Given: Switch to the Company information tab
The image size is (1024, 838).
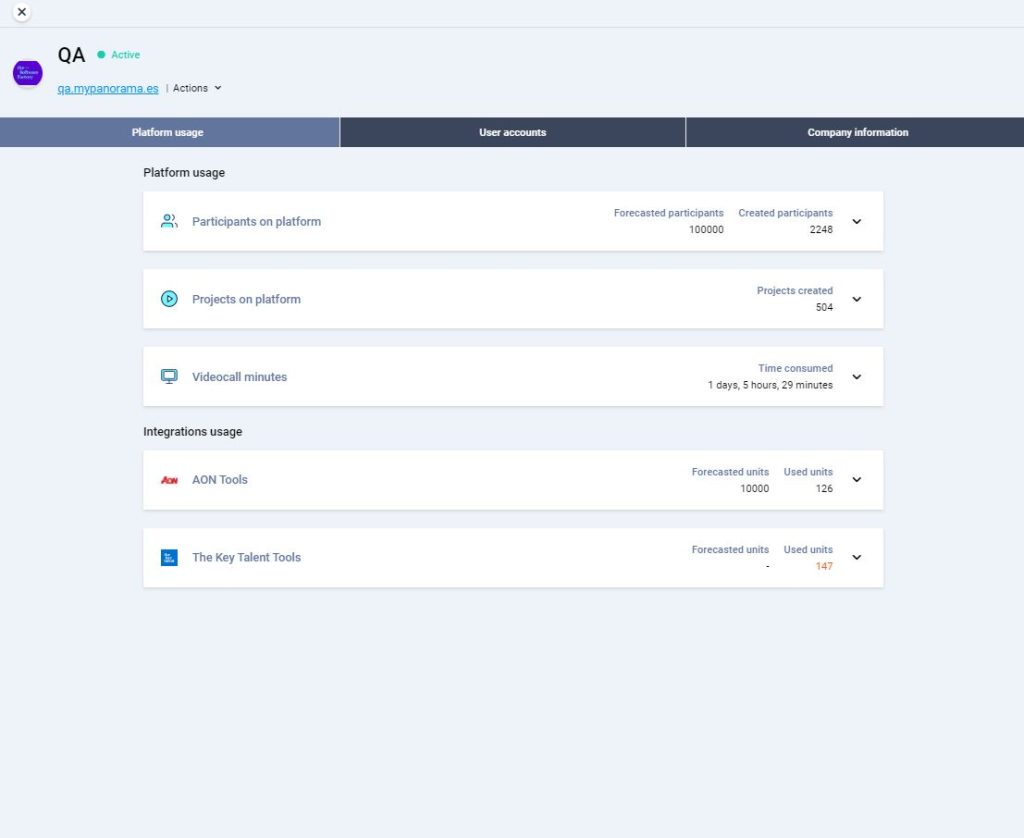Looking at the screenshot, I should click(857, 132).
